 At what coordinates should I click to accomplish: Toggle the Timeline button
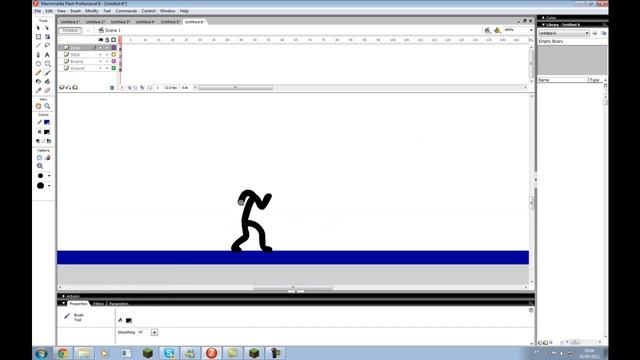[70, 30]
